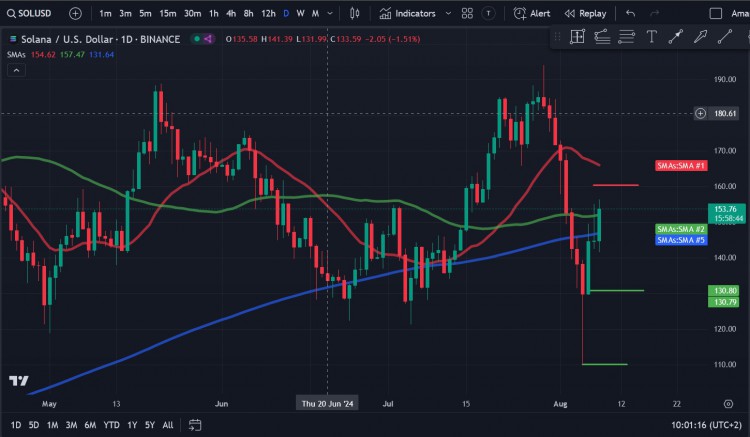Select the 3m timeframe
750x437 pixels.
pos(125,13)
